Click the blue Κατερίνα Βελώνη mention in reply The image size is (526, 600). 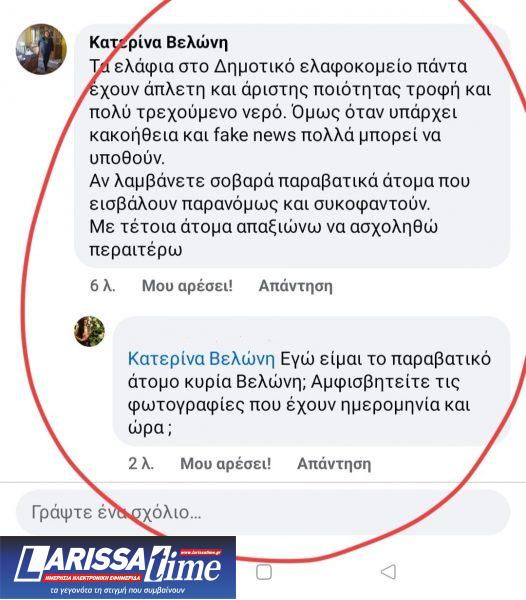202,359
